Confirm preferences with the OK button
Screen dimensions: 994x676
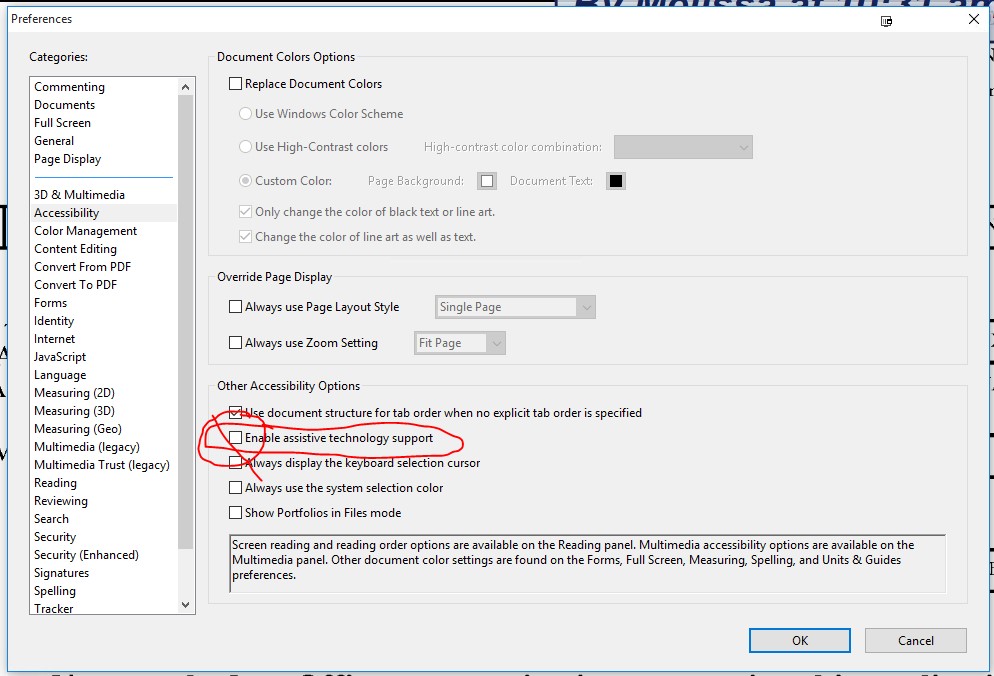point(799,640)
